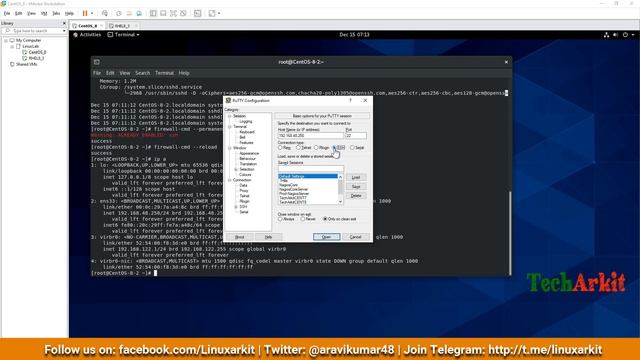
Task: Select RHEL8_3 VM in library tree
Action: [x=36, y=58]
